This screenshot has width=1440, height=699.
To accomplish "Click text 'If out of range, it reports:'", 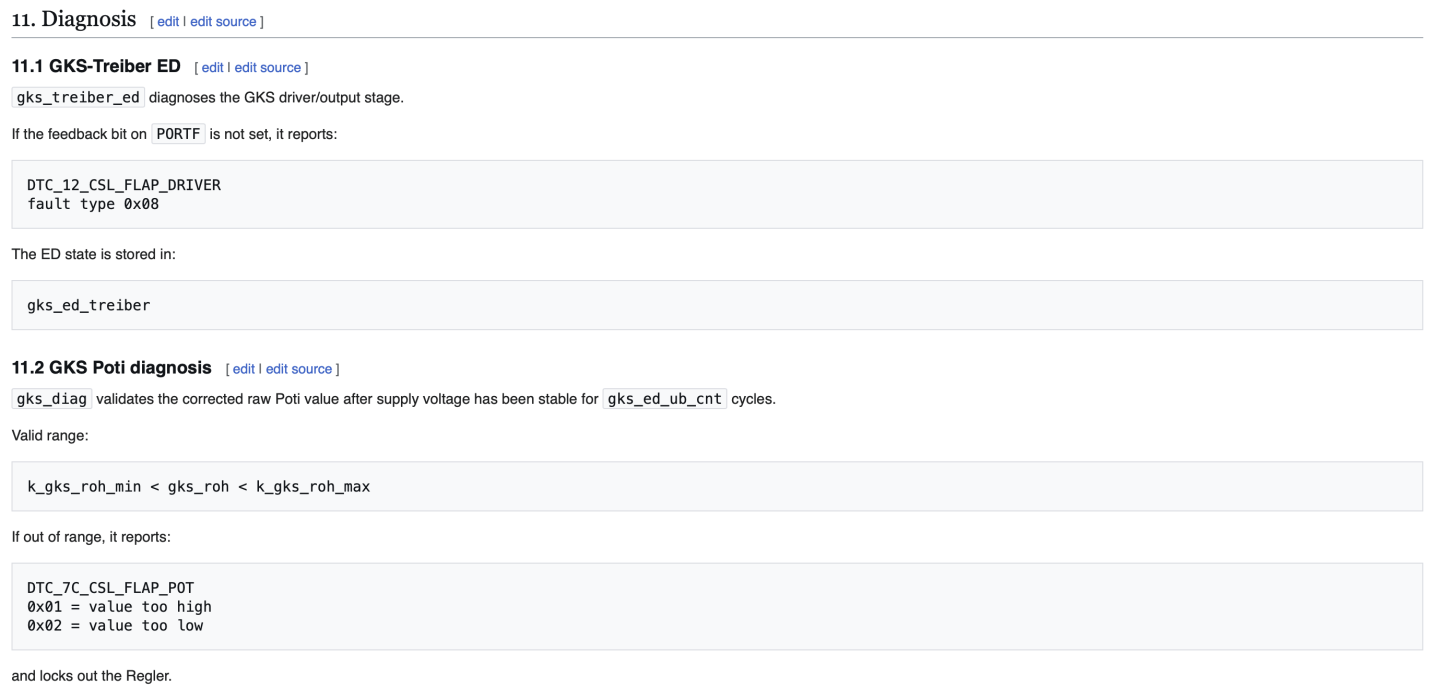I will click(x=91, y=537).
